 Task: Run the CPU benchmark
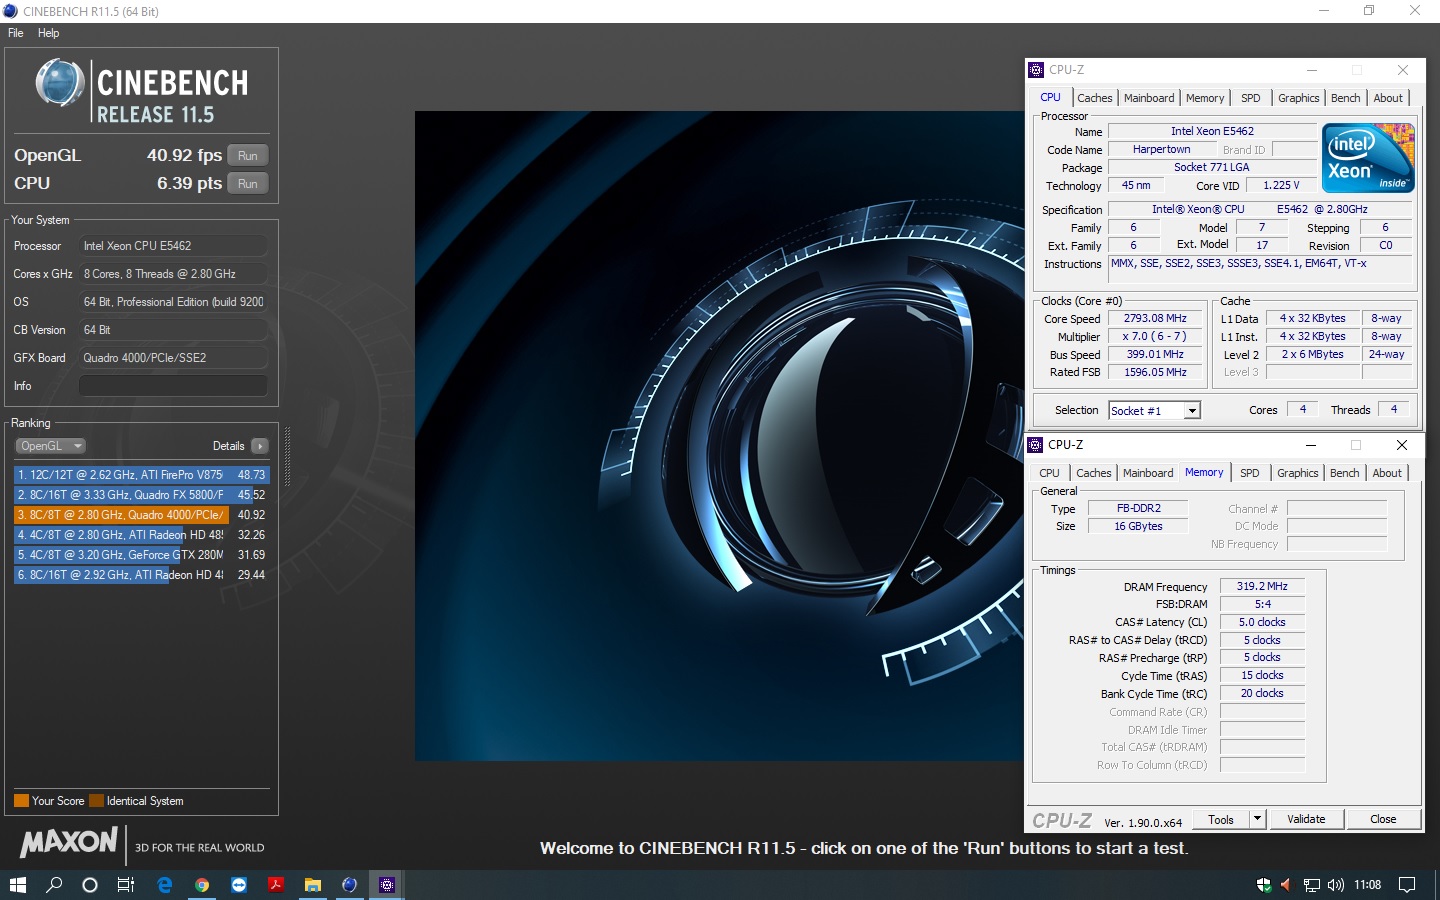248,184
